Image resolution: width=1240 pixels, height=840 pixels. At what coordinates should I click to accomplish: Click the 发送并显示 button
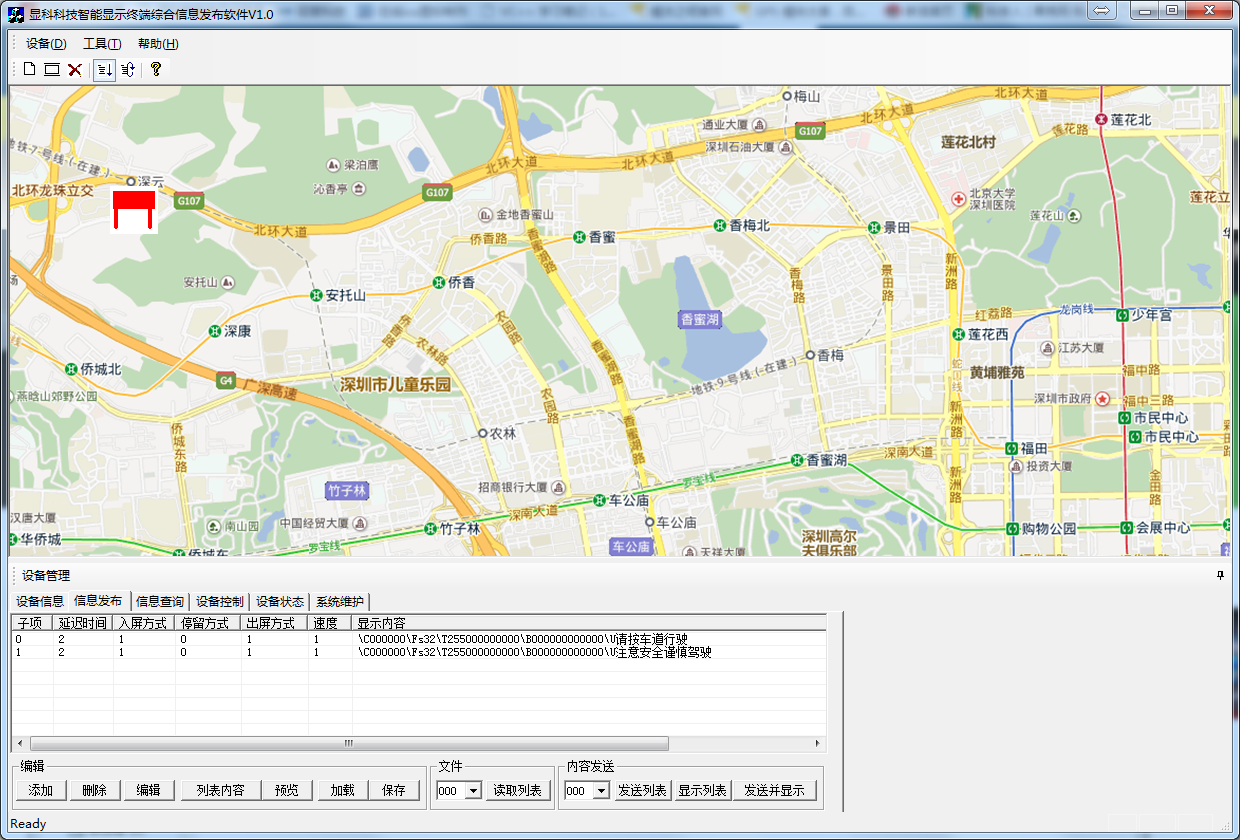(x=775, y=790)
